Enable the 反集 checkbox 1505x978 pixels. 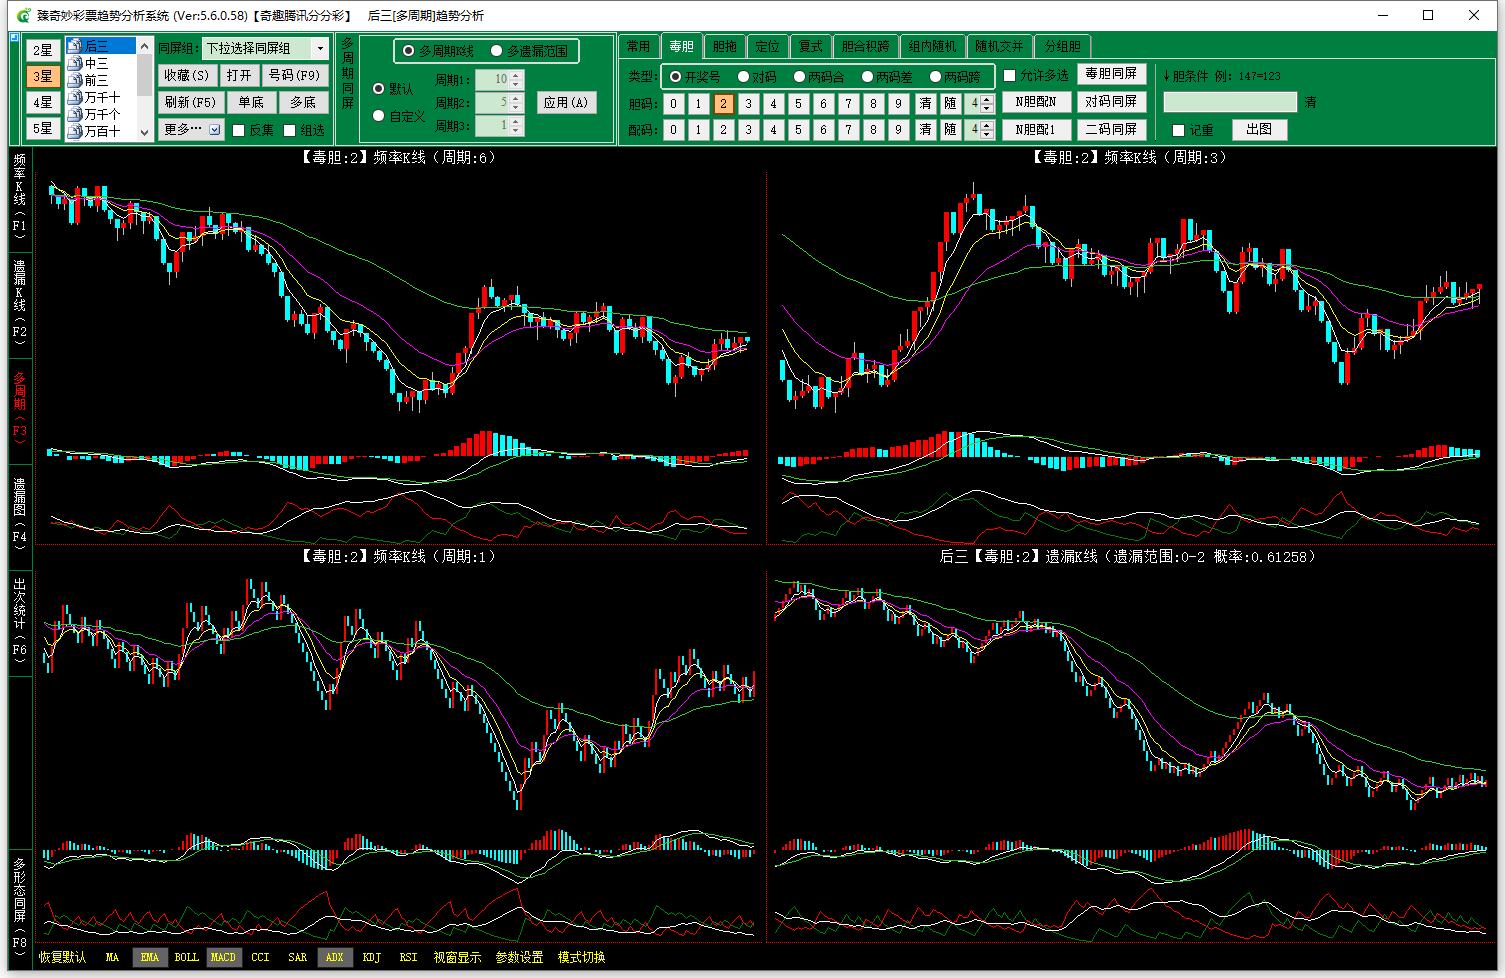coord(239,130)
